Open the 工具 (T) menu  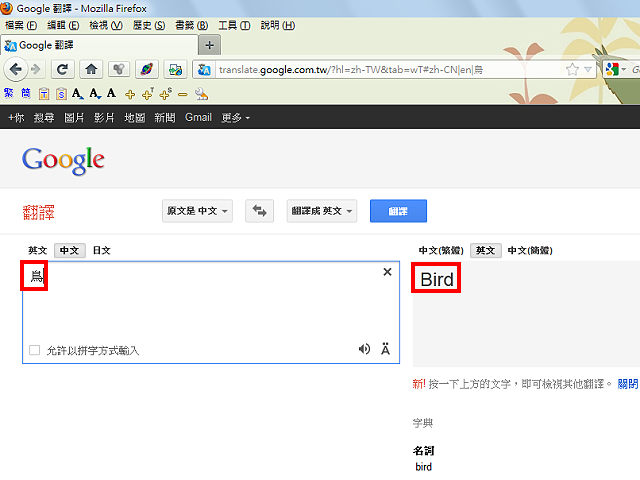coord(234,25)
